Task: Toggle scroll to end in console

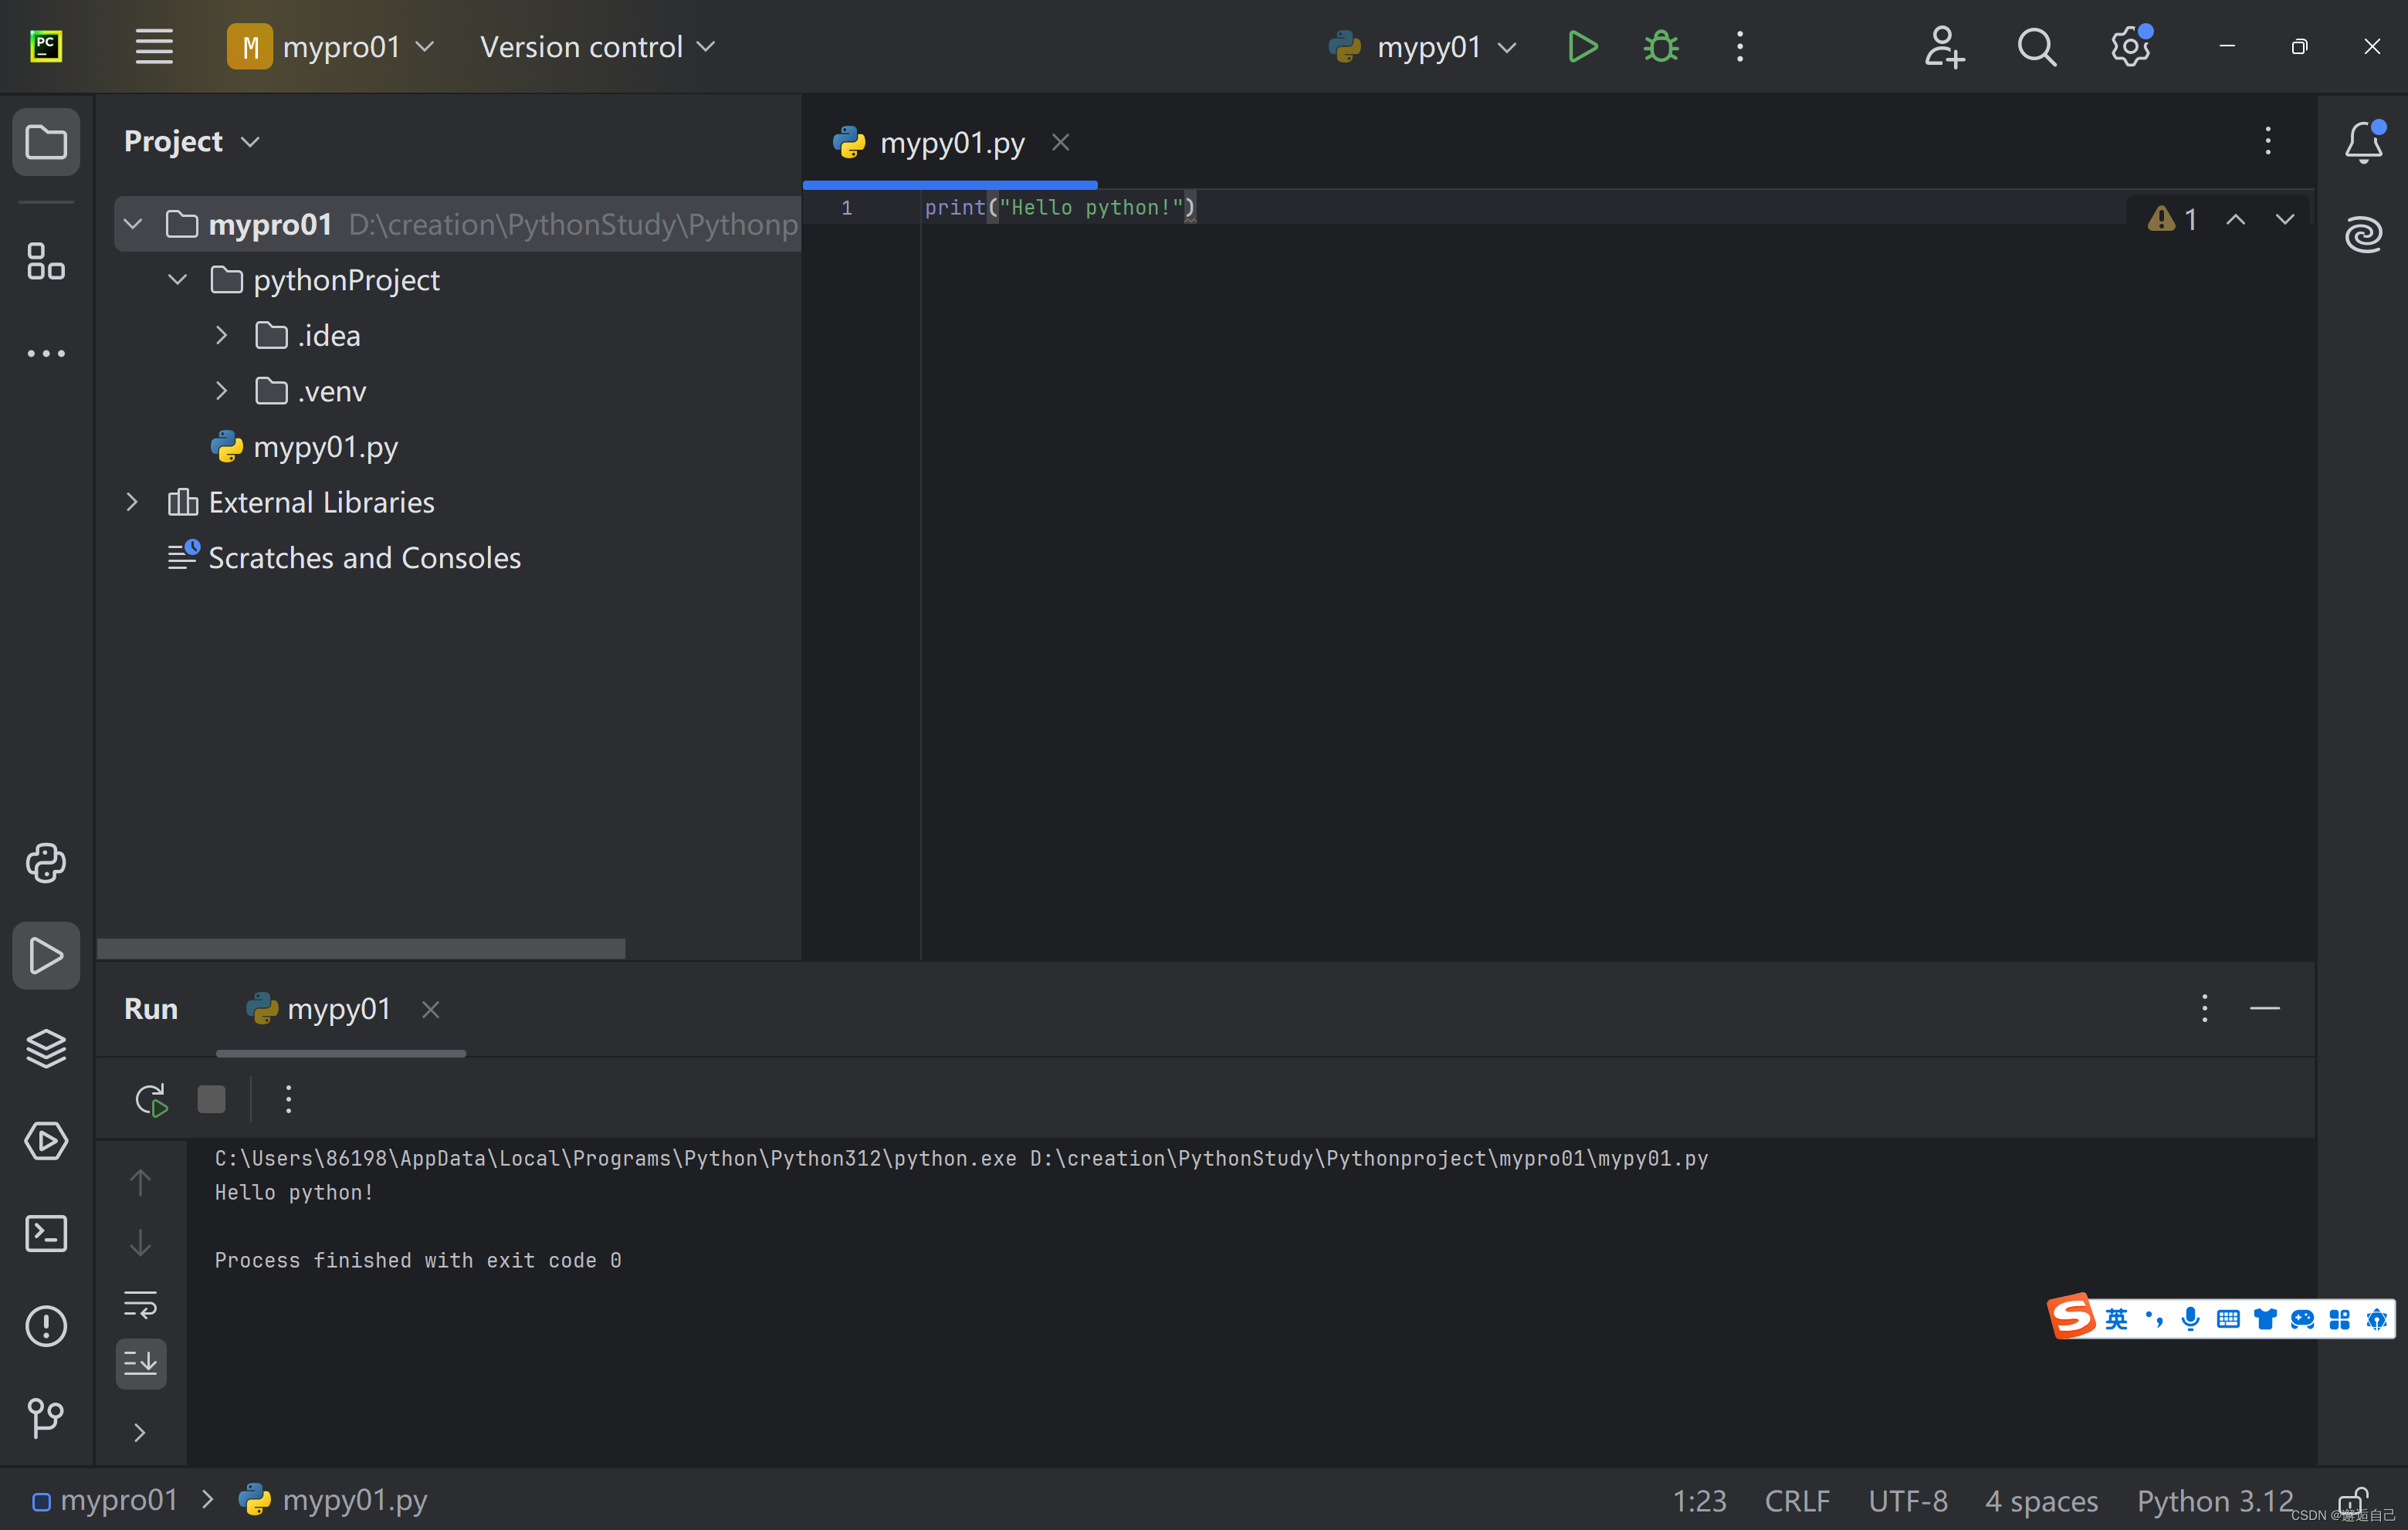Action: (x=140, y=1363)
